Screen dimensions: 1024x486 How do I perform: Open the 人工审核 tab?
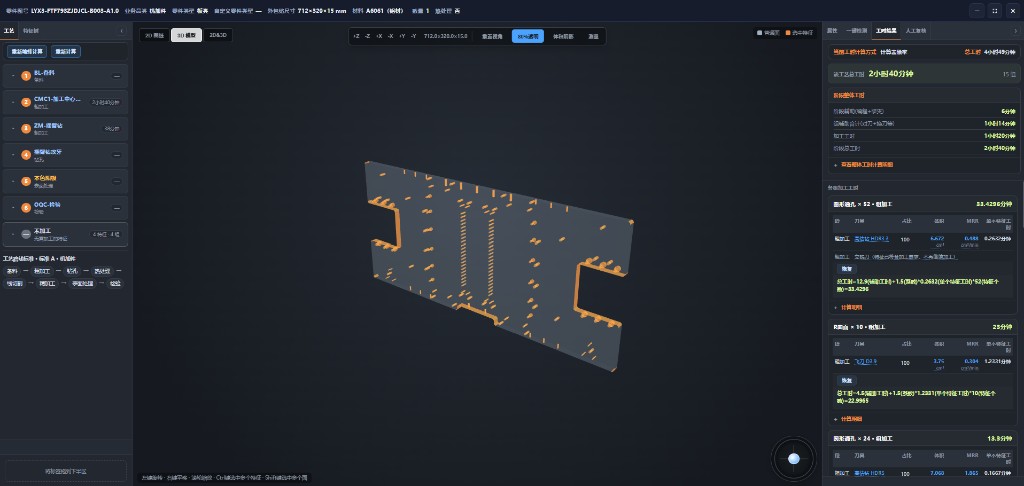(916, 31)
